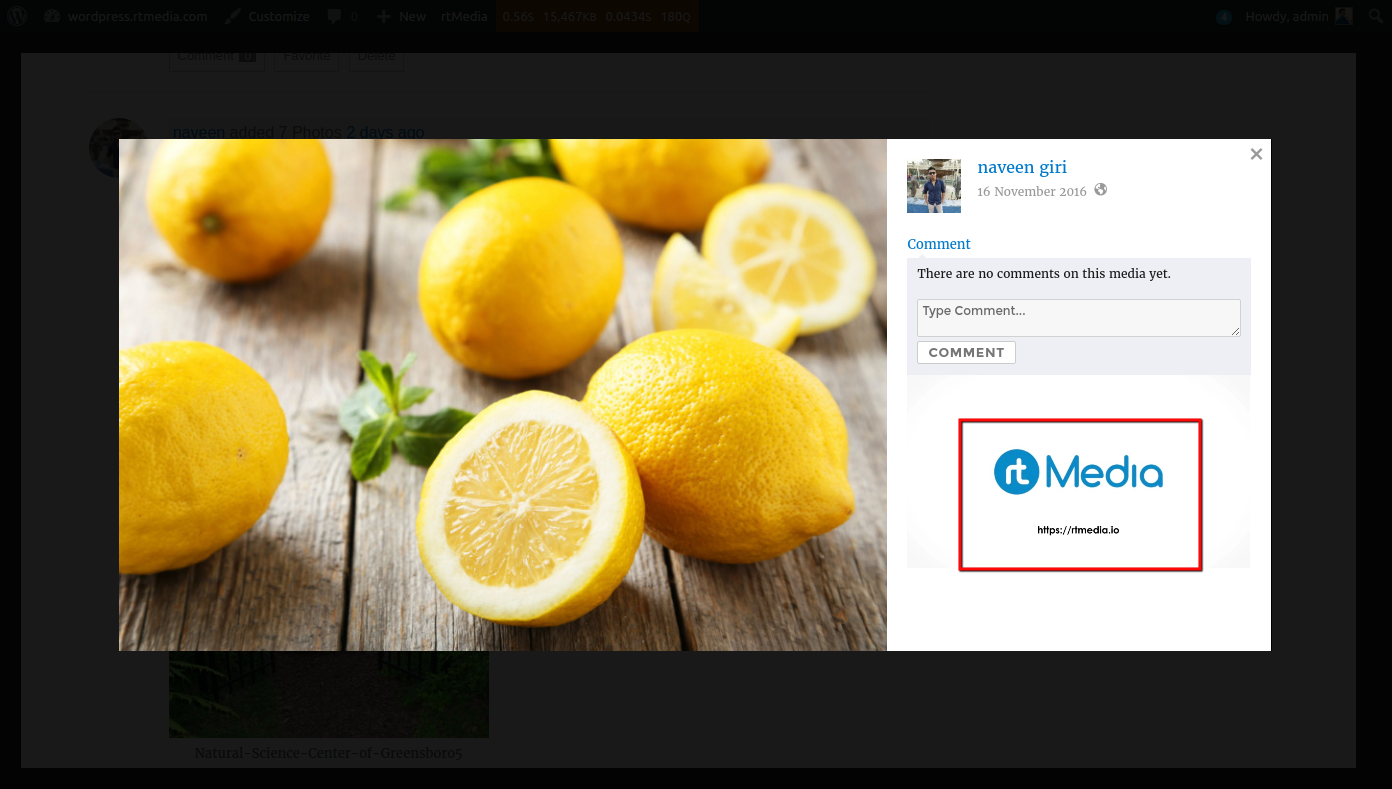Click the blue notification count badge
Screen dimensions: 1392x789
1224,17
